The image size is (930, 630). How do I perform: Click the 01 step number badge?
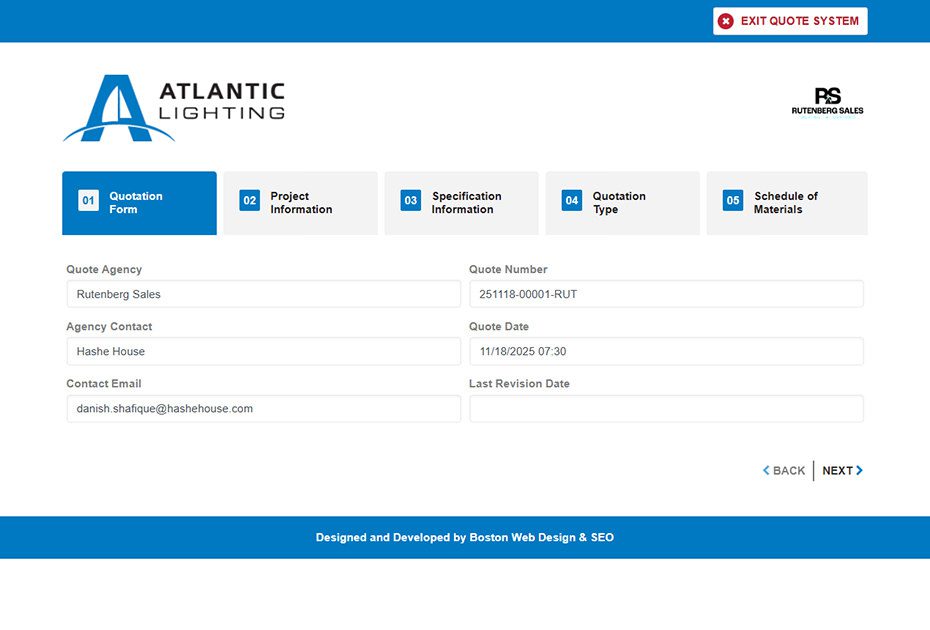[x=88, y=201]
